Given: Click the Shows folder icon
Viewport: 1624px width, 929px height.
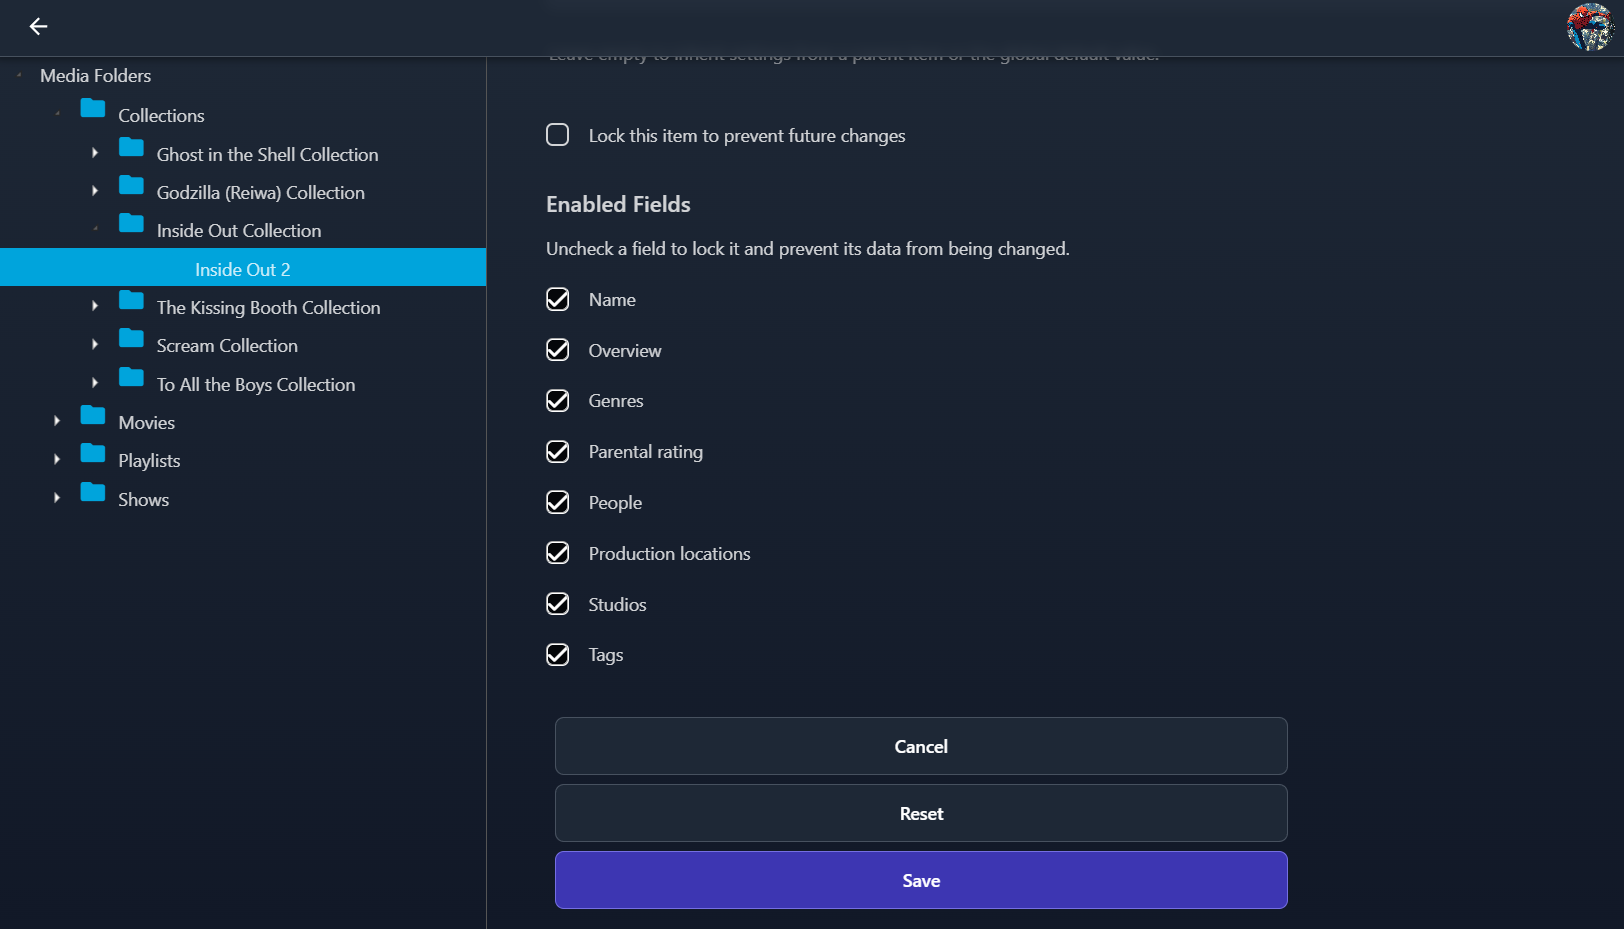Looking at the screenshot, I should coord(93,492).
